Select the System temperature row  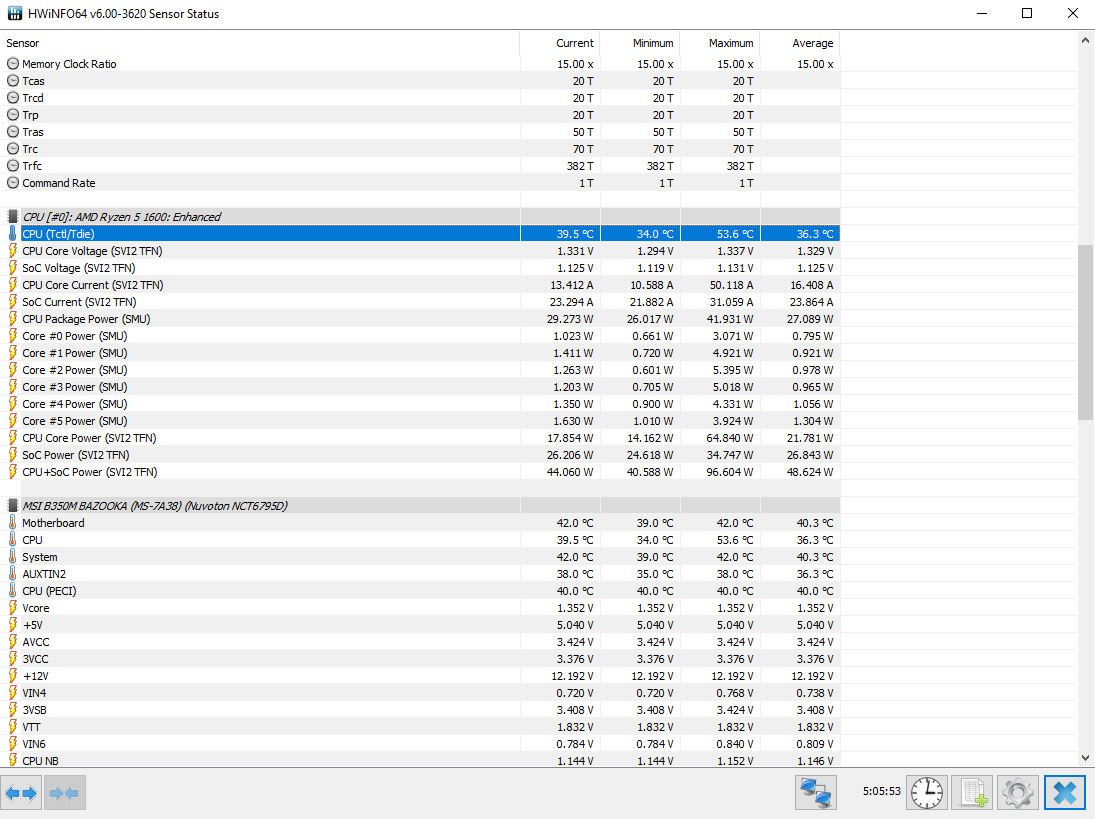click(x=420, y=557)
